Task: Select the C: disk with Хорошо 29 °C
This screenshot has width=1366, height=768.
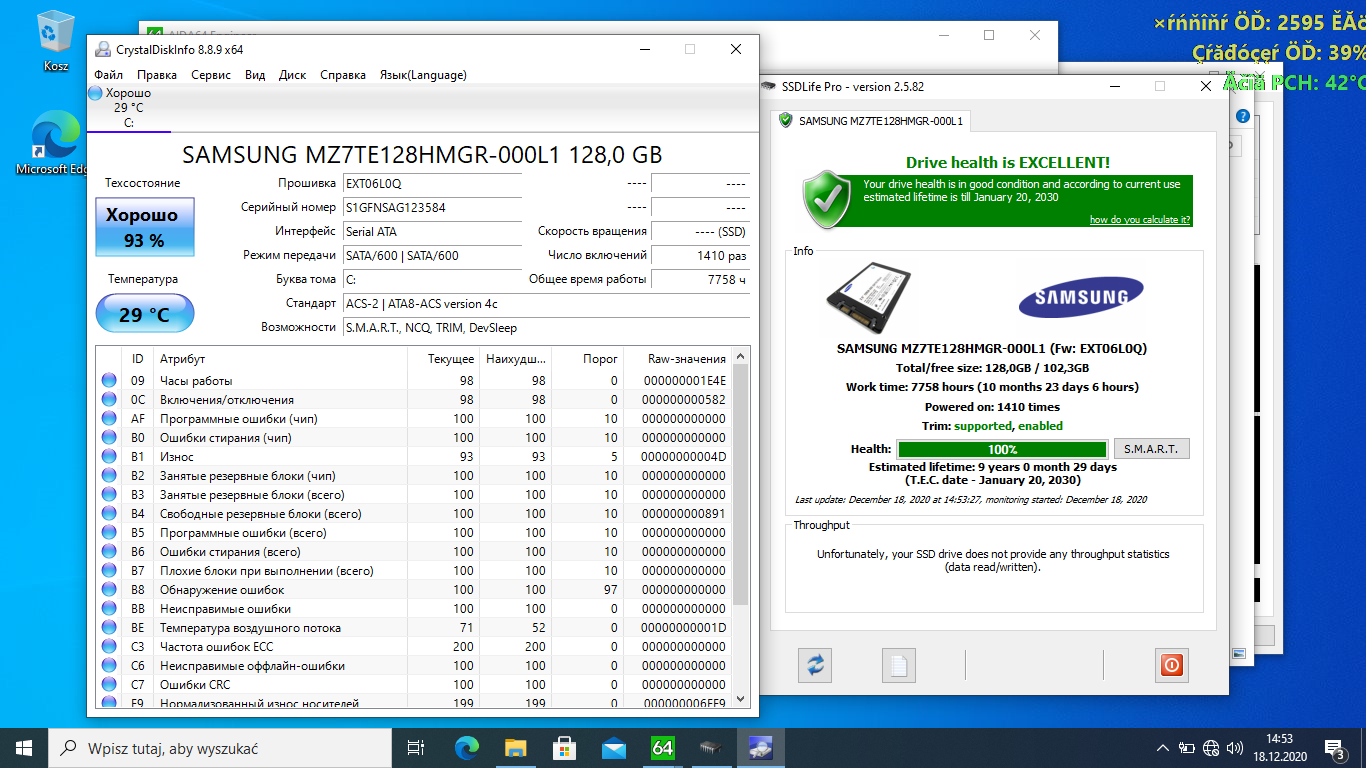Action: click(x=128, y=108)
